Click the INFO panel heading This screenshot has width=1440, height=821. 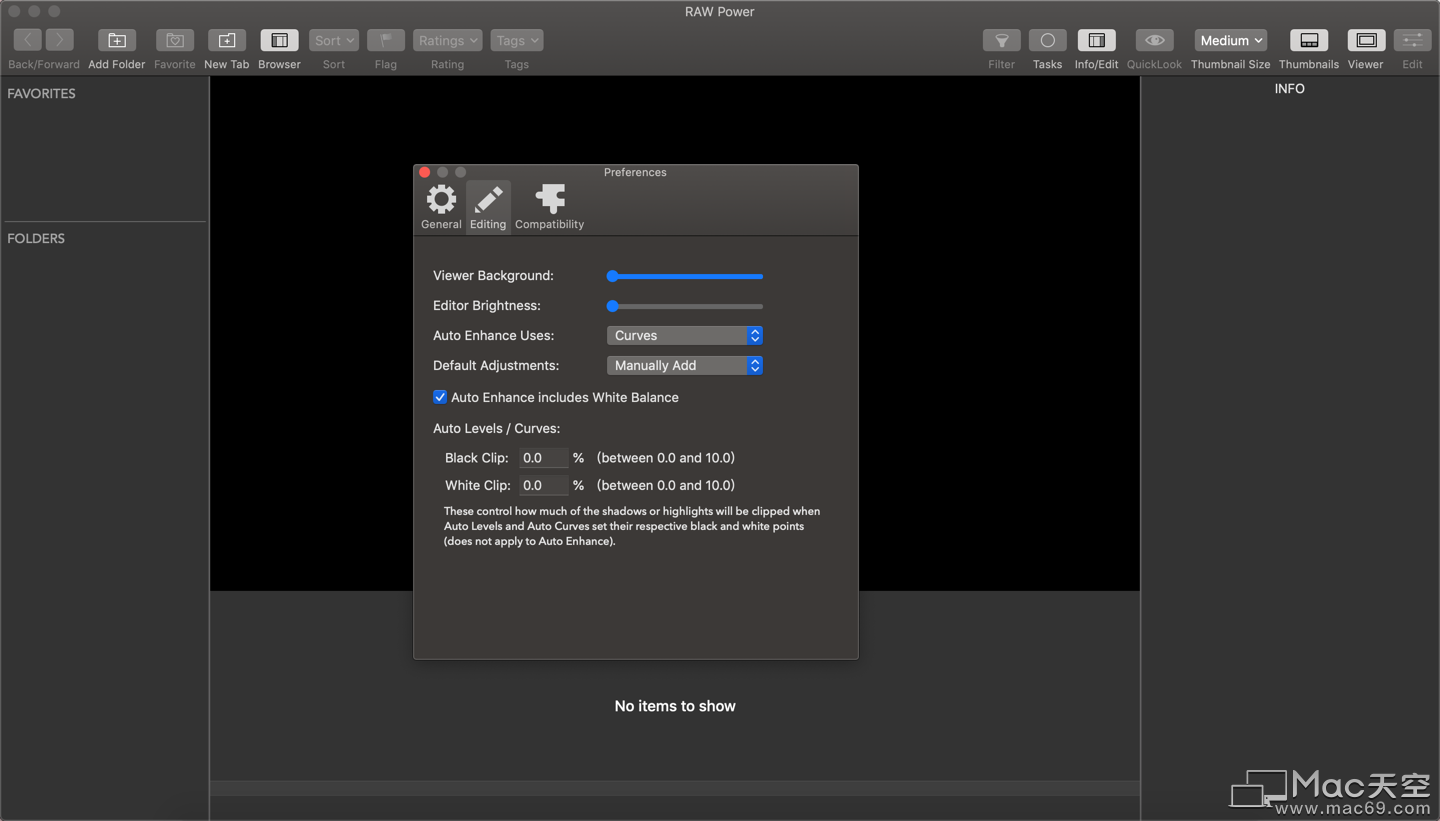tap(1290, 88)
